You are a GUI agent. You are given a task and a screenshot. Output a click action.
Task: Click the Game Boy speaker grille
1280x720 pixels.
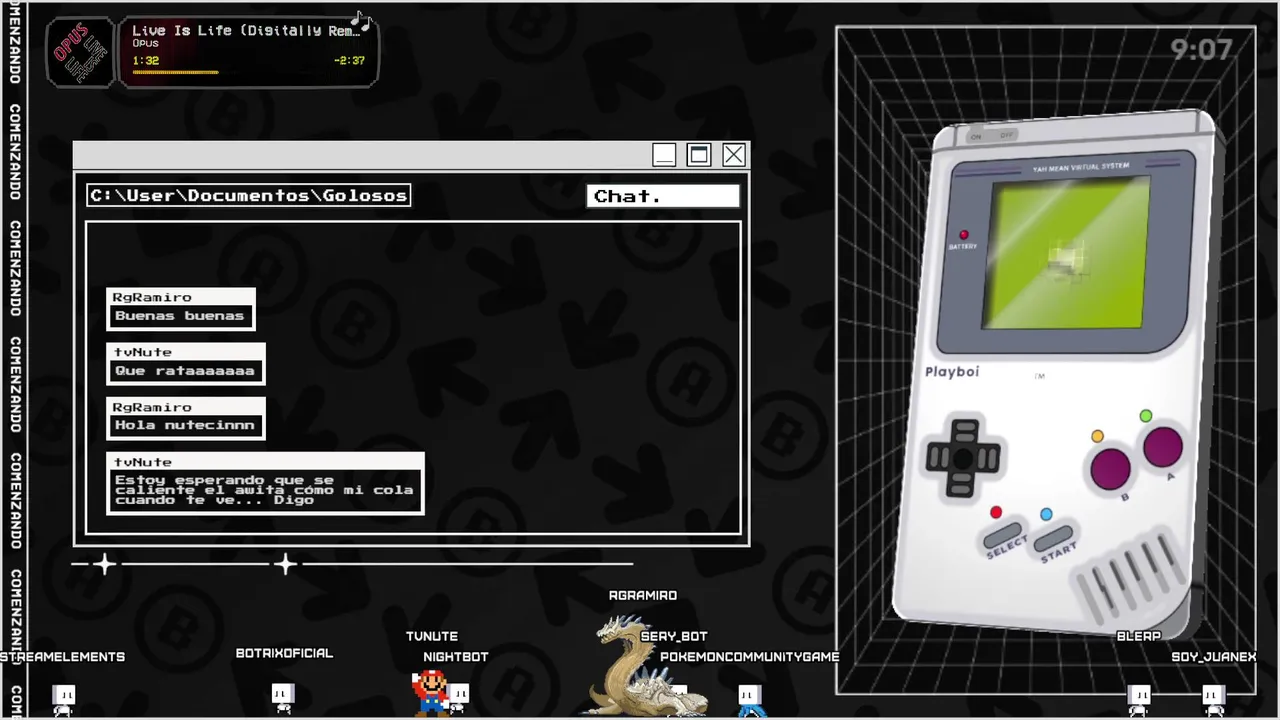tap(1129, 577)
